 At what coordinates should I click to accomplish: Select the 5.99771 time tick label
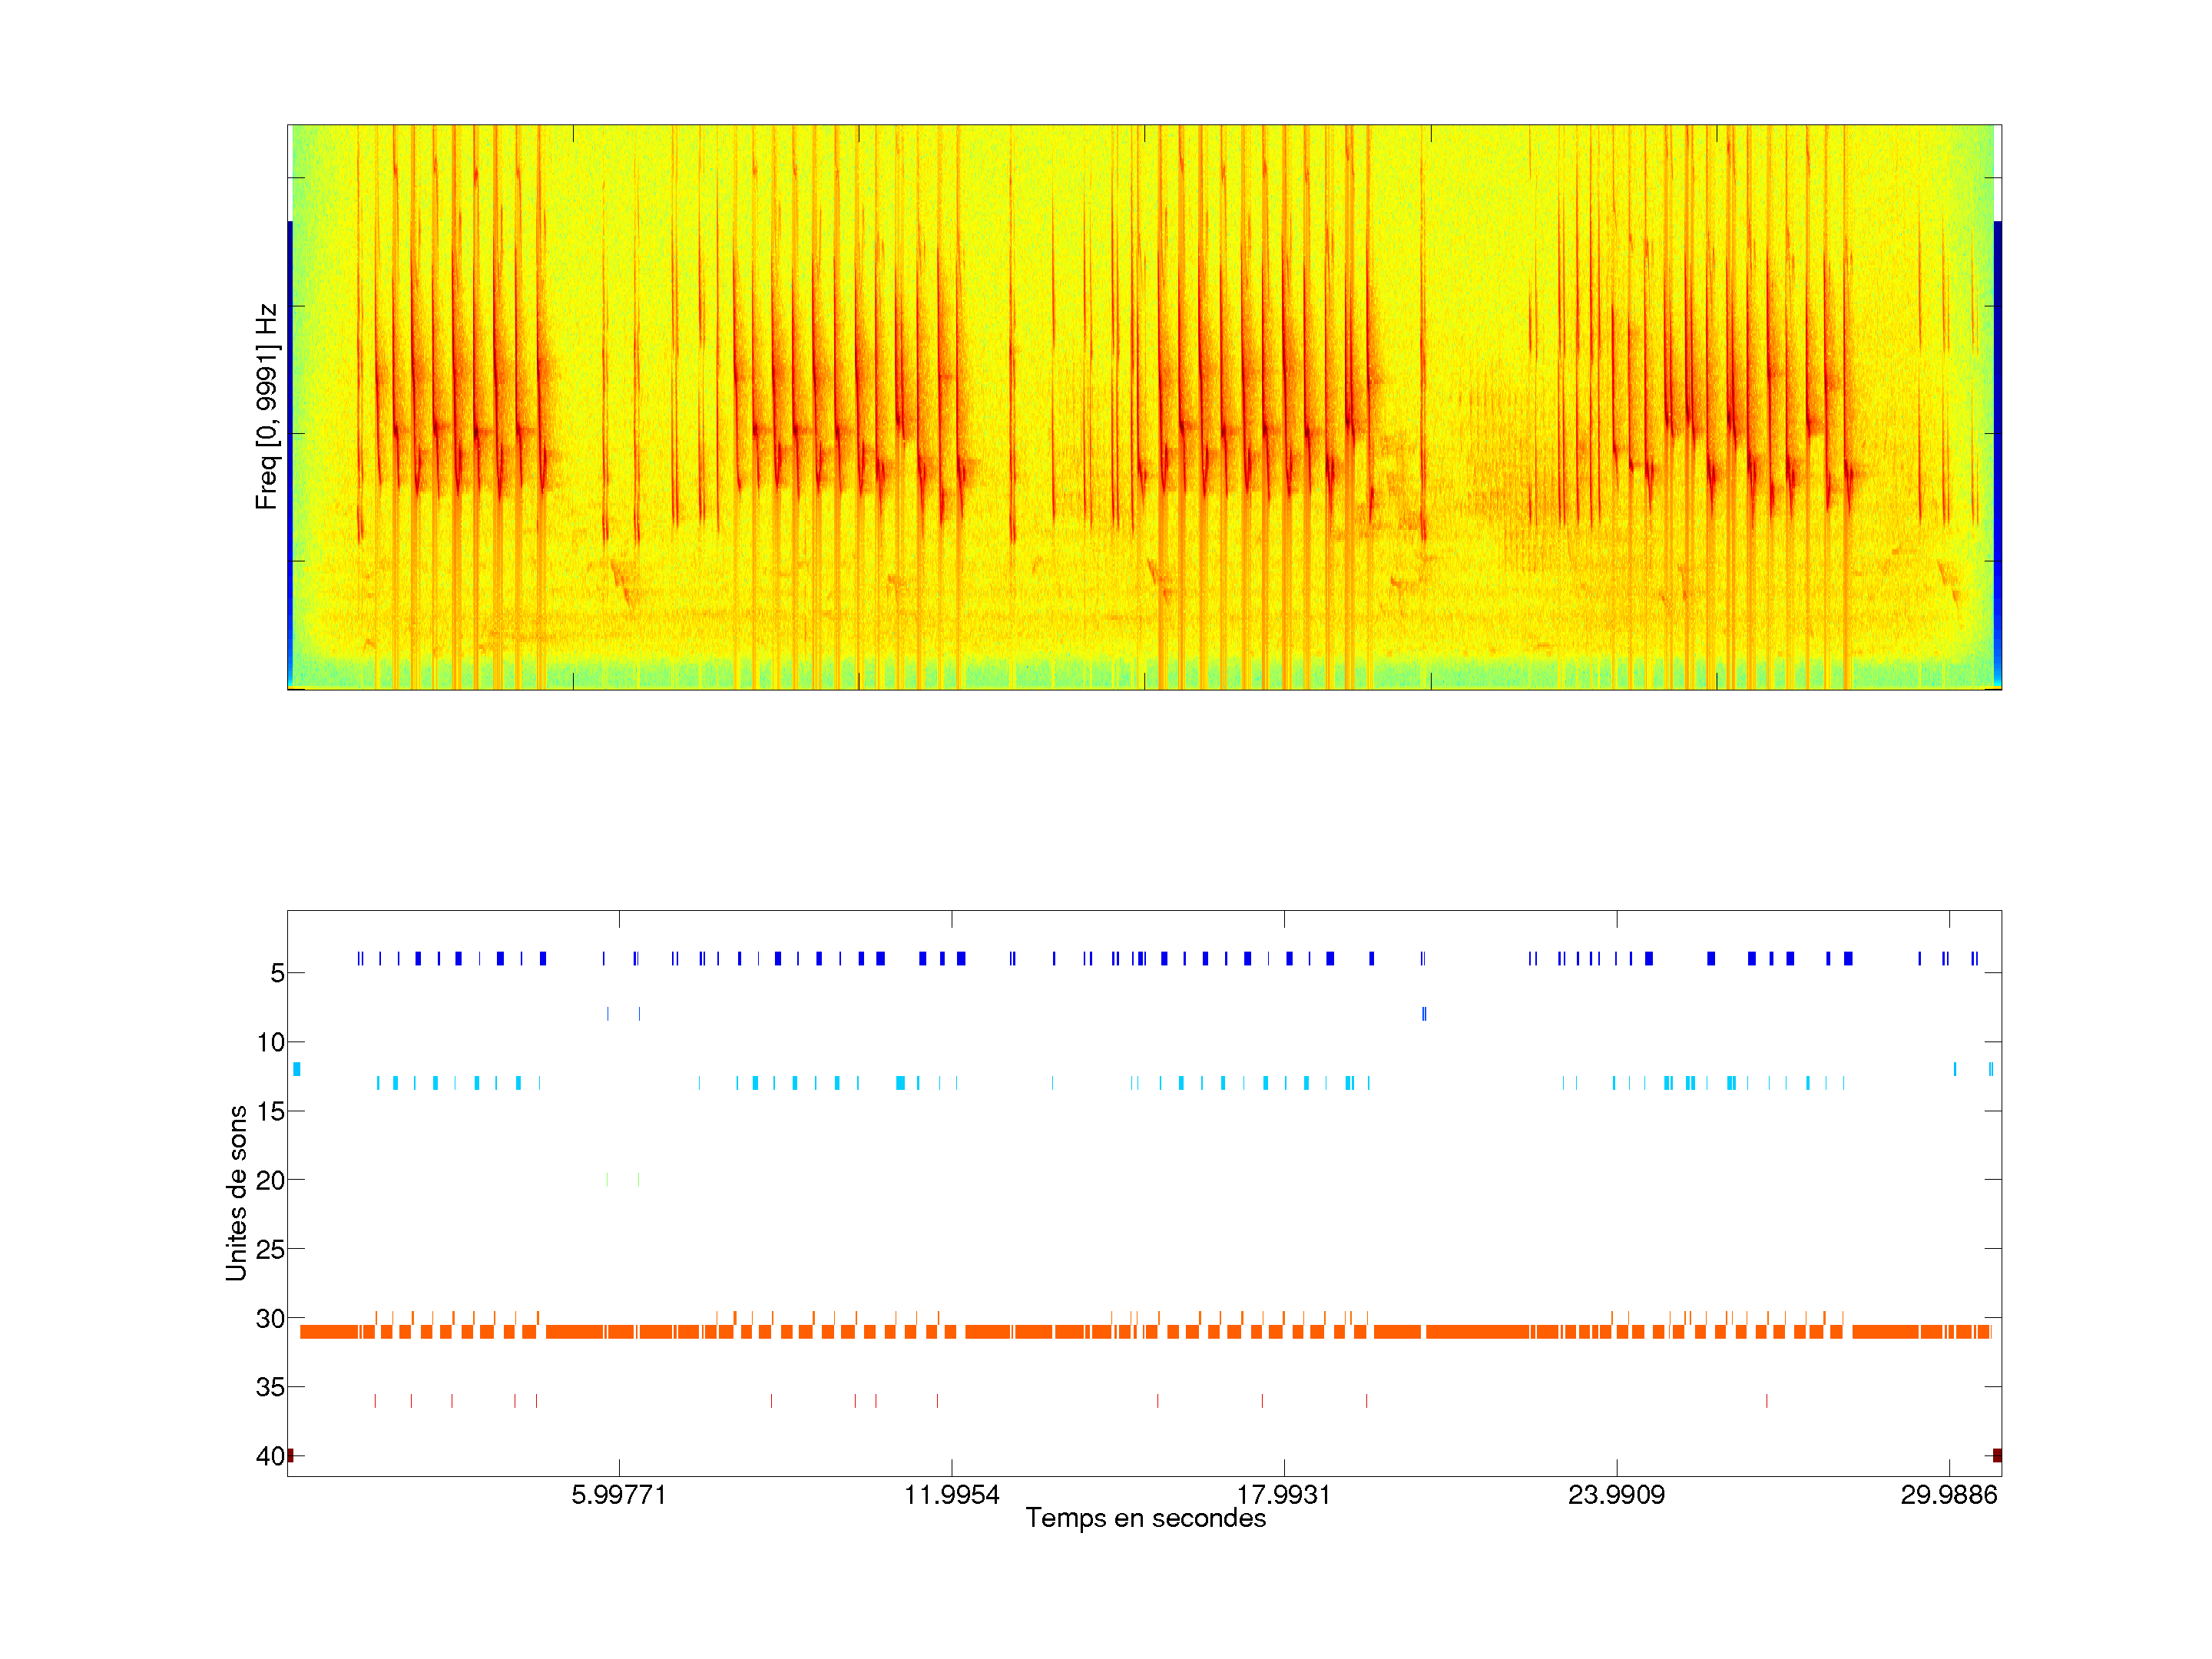(618, 1495)
